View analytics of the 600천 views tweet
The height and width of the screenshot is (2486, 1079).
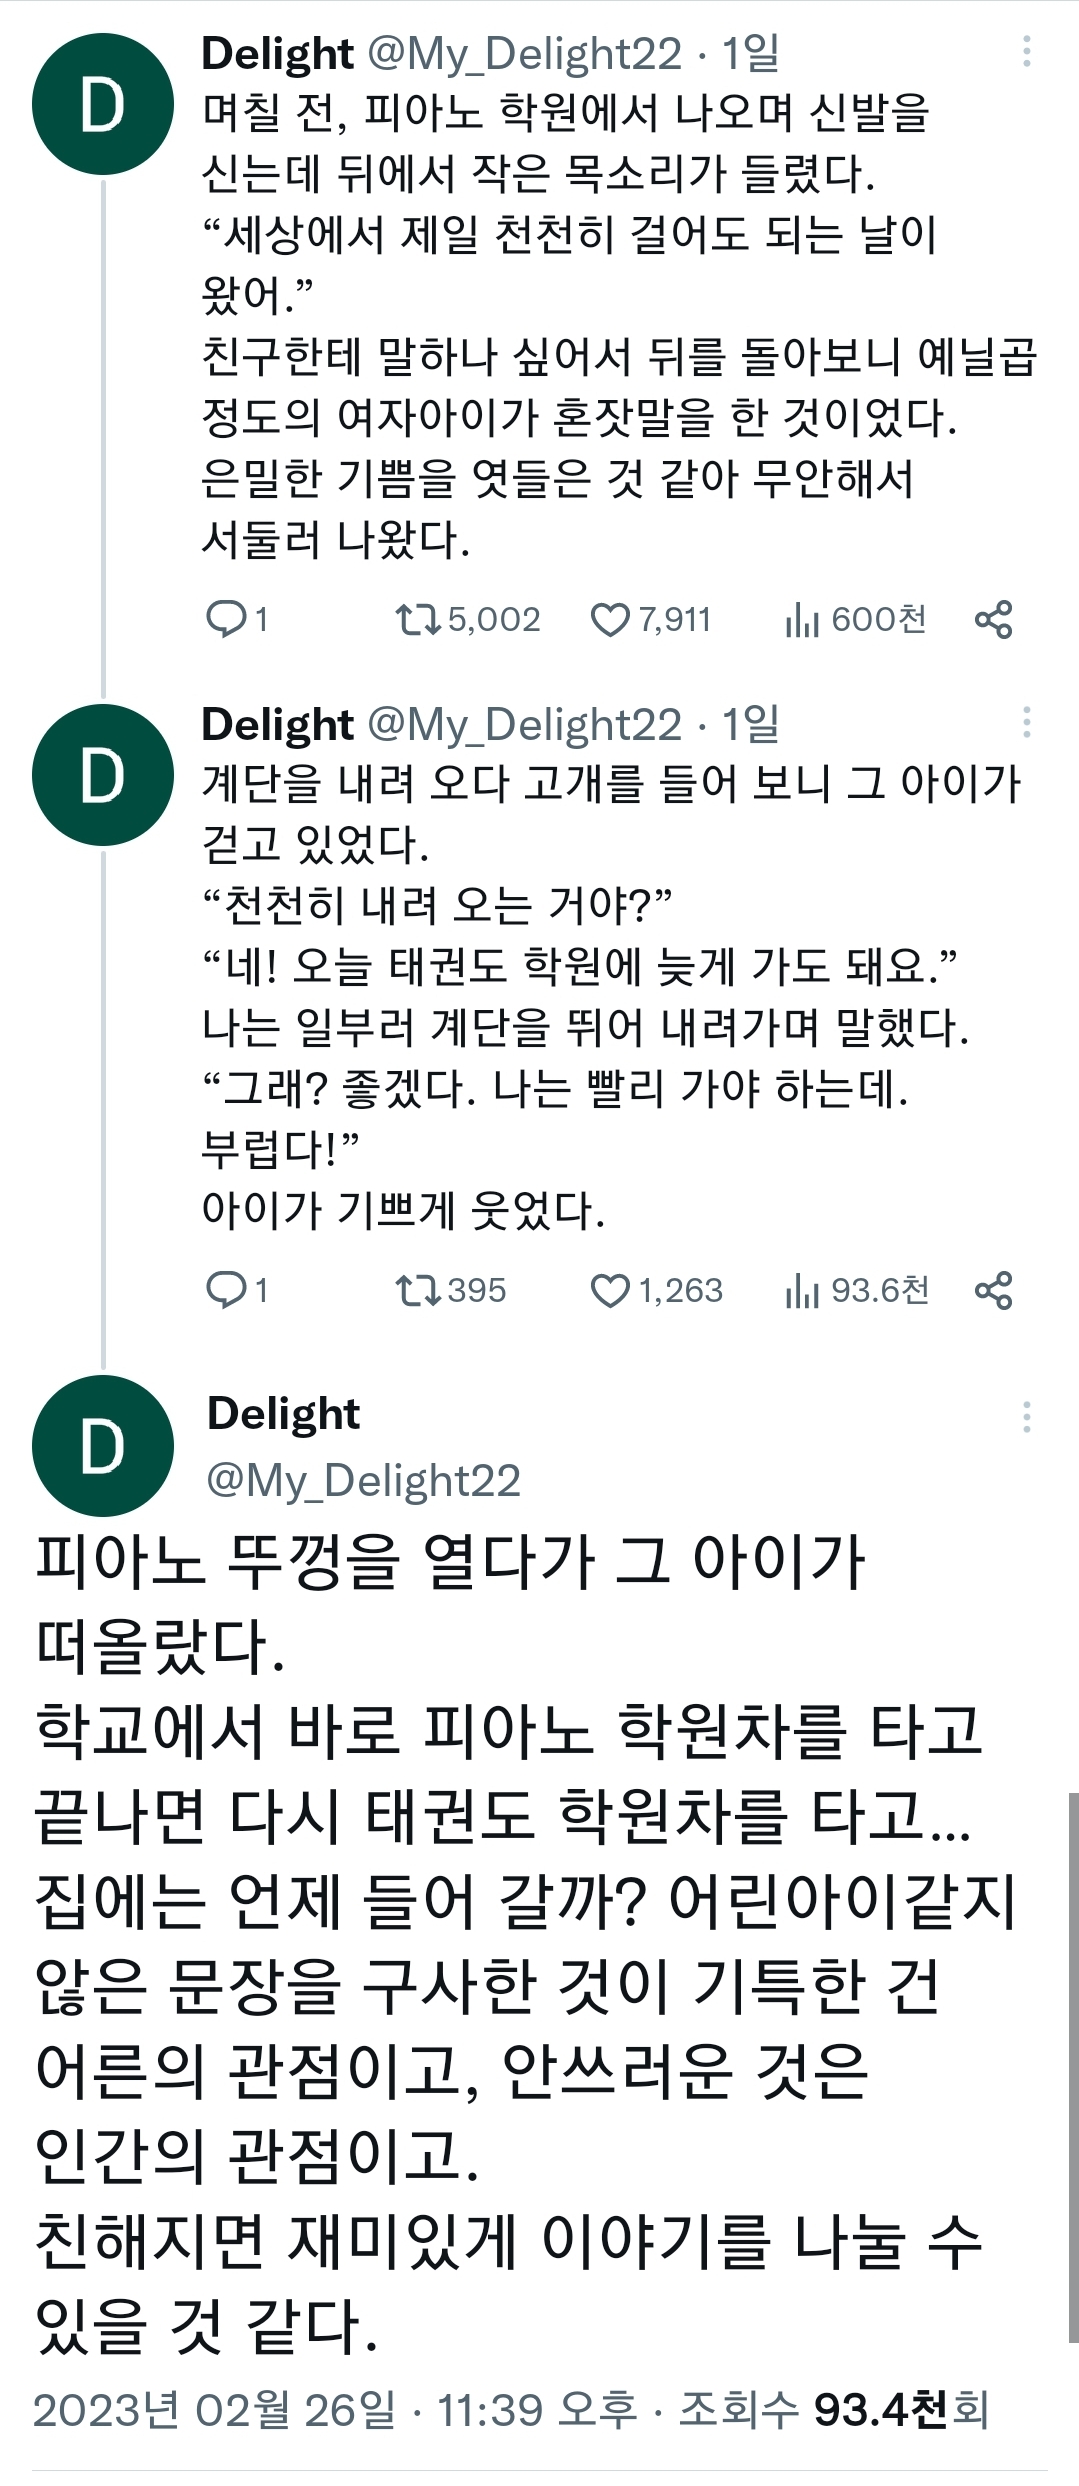[802, 620]
